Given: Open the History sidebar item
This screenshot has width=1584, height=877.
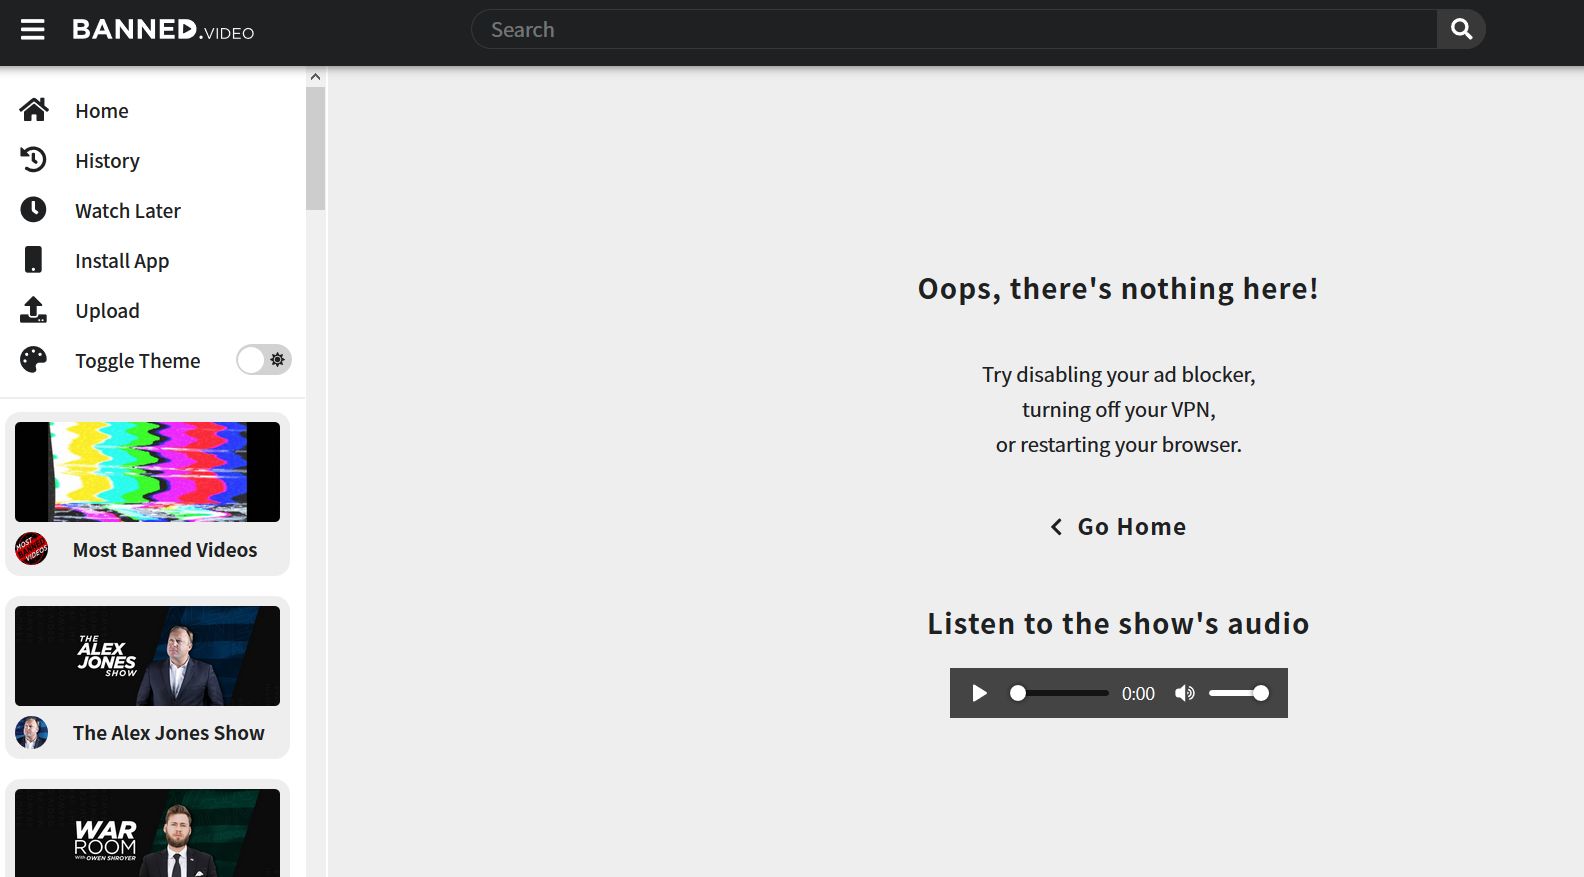Looking at the screenshot, I should click(x=107, y=161).
